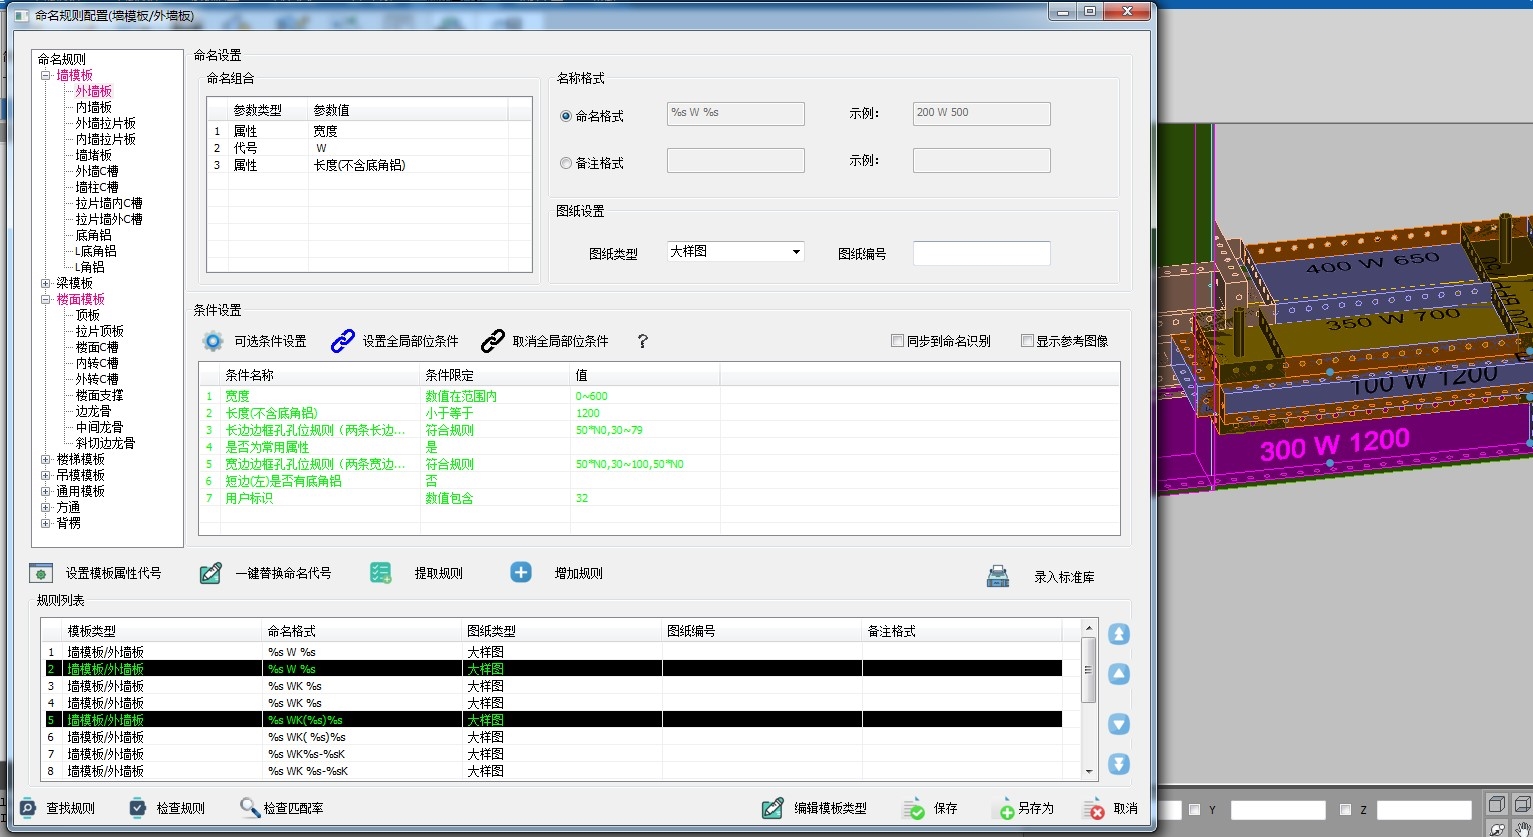The width and height of the screenshot is (1533, 837).
Task: Click the 检查匹配率 magnifier icon
Action: point(250,808)
